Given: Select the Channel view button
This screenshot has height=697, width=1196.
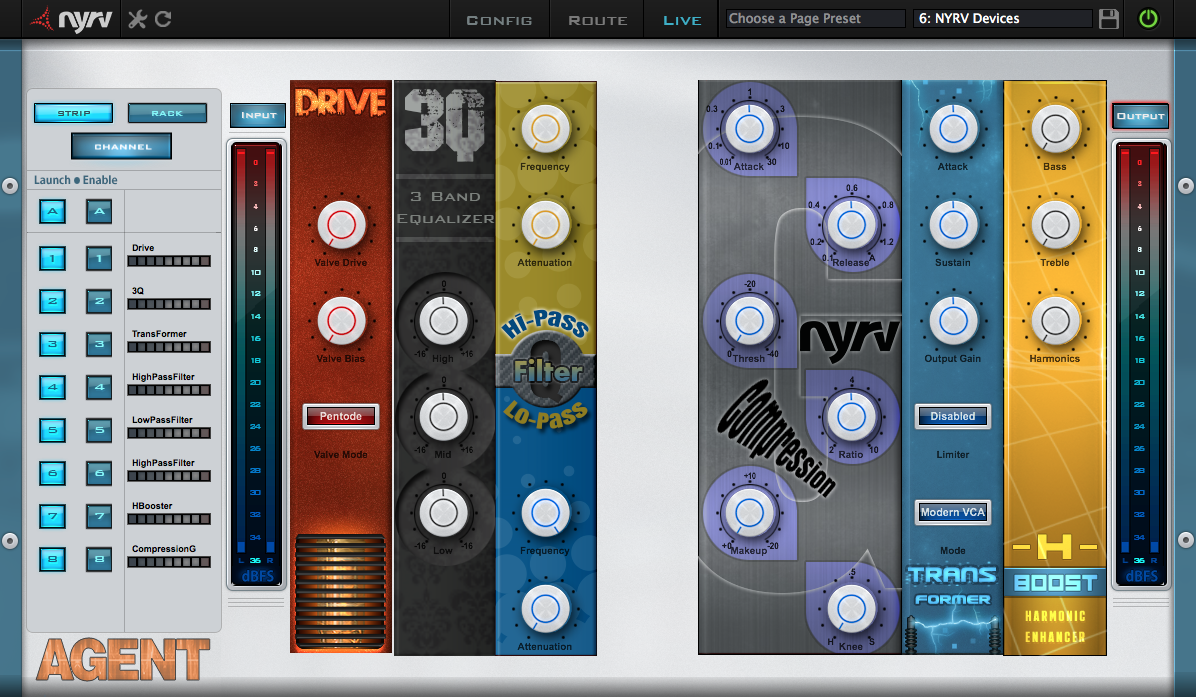Looking at the screenshot, I should (122, 146).
